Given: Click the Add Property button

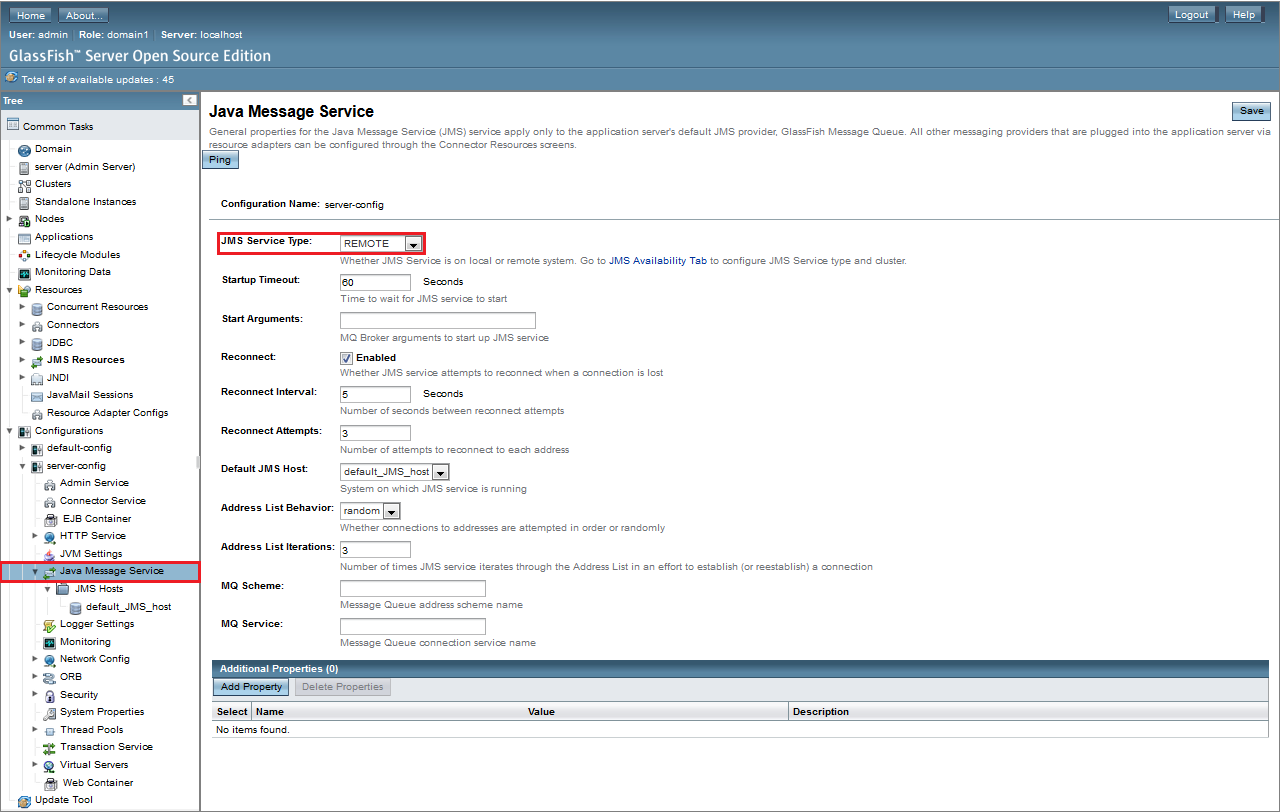Looking at the screenshot, I should [251, 687].
